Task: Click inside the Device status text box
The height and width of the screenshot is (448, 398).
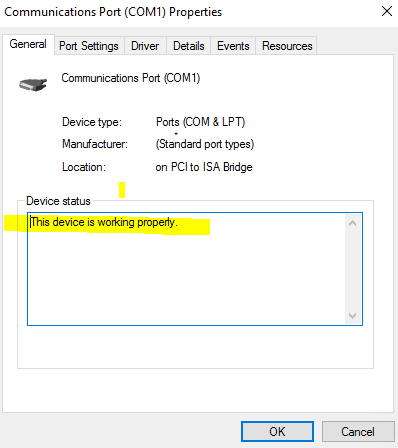Action: (x=195, y=269)
